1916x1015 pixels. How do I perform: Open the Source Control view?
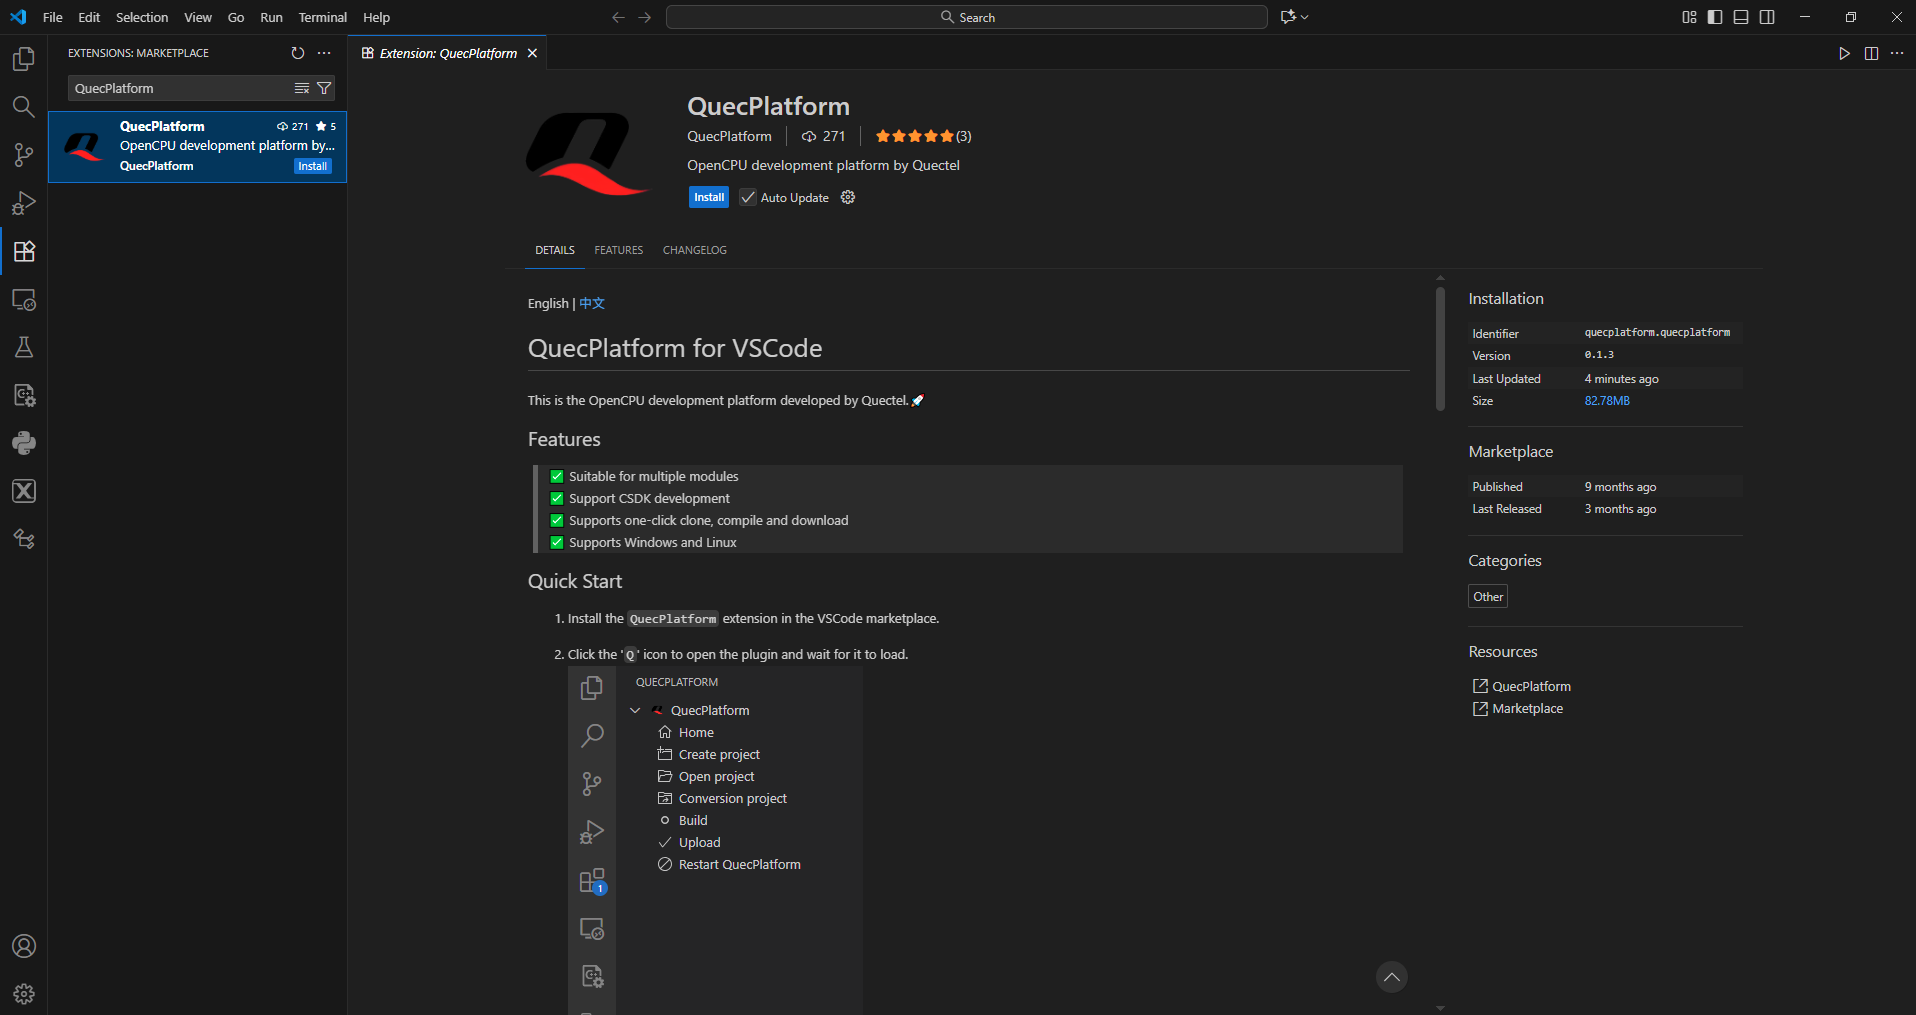click(x=23, y=154)
